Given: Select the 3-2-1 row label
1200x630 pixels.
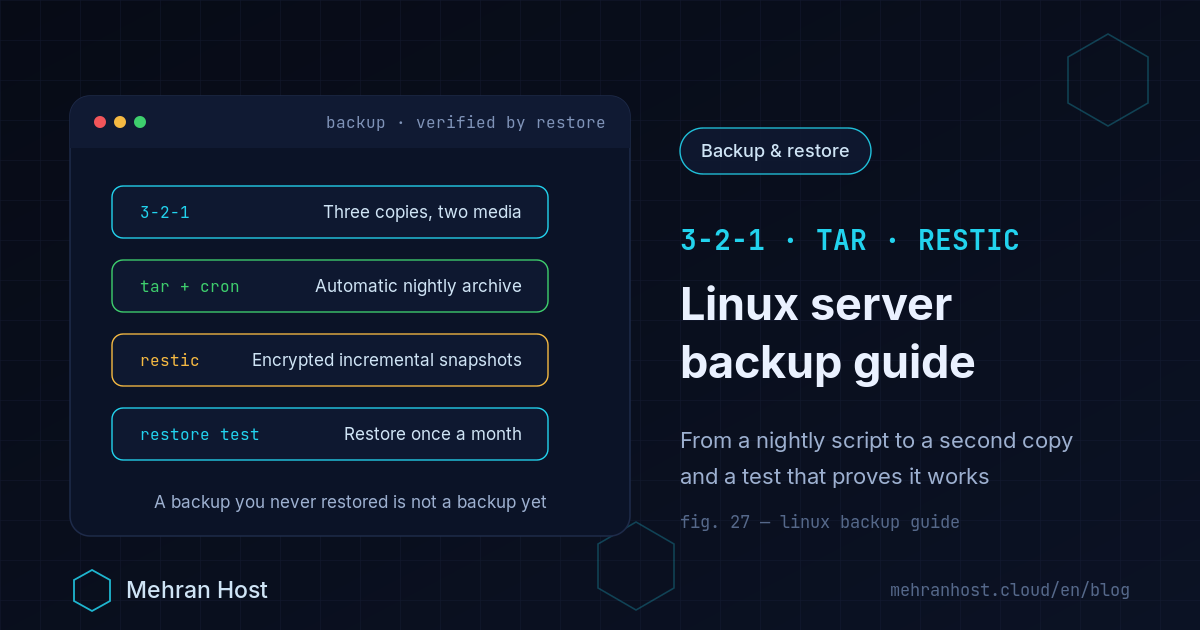Looking at the screenshot, I should tap(165, 212).
